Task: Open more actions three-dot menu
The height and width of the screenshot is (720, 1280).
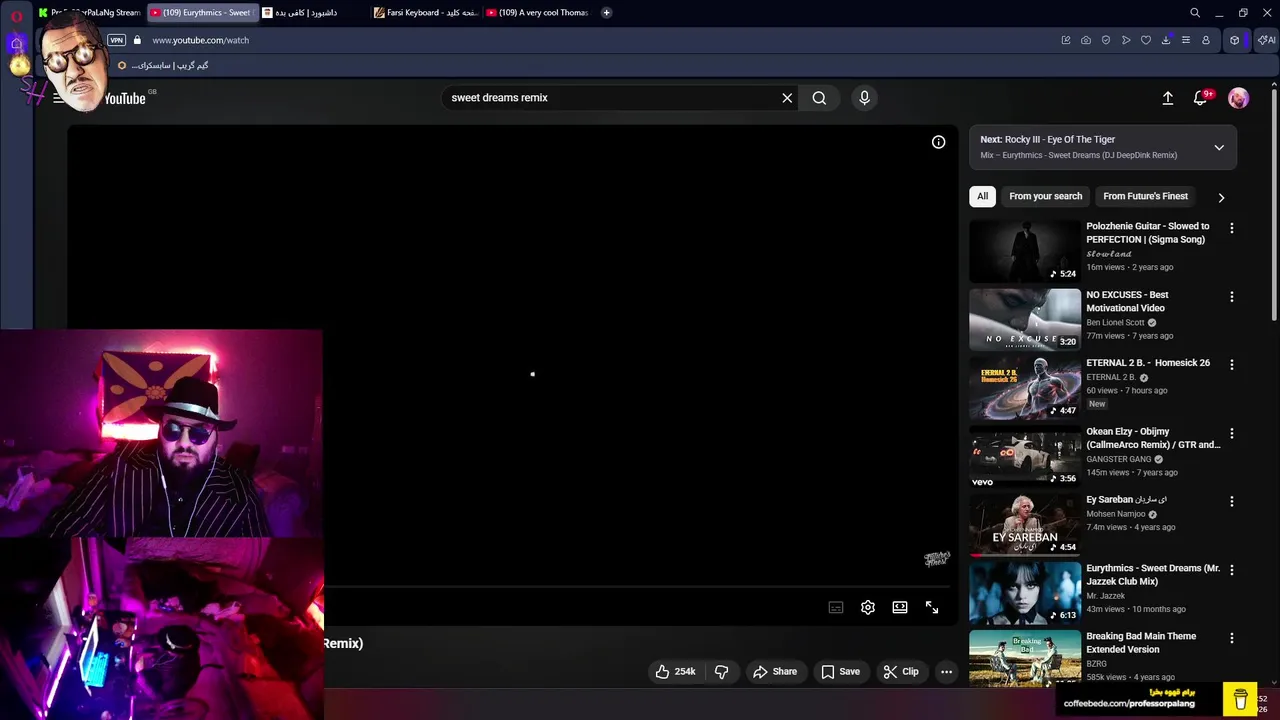Action: coord(946,672)
